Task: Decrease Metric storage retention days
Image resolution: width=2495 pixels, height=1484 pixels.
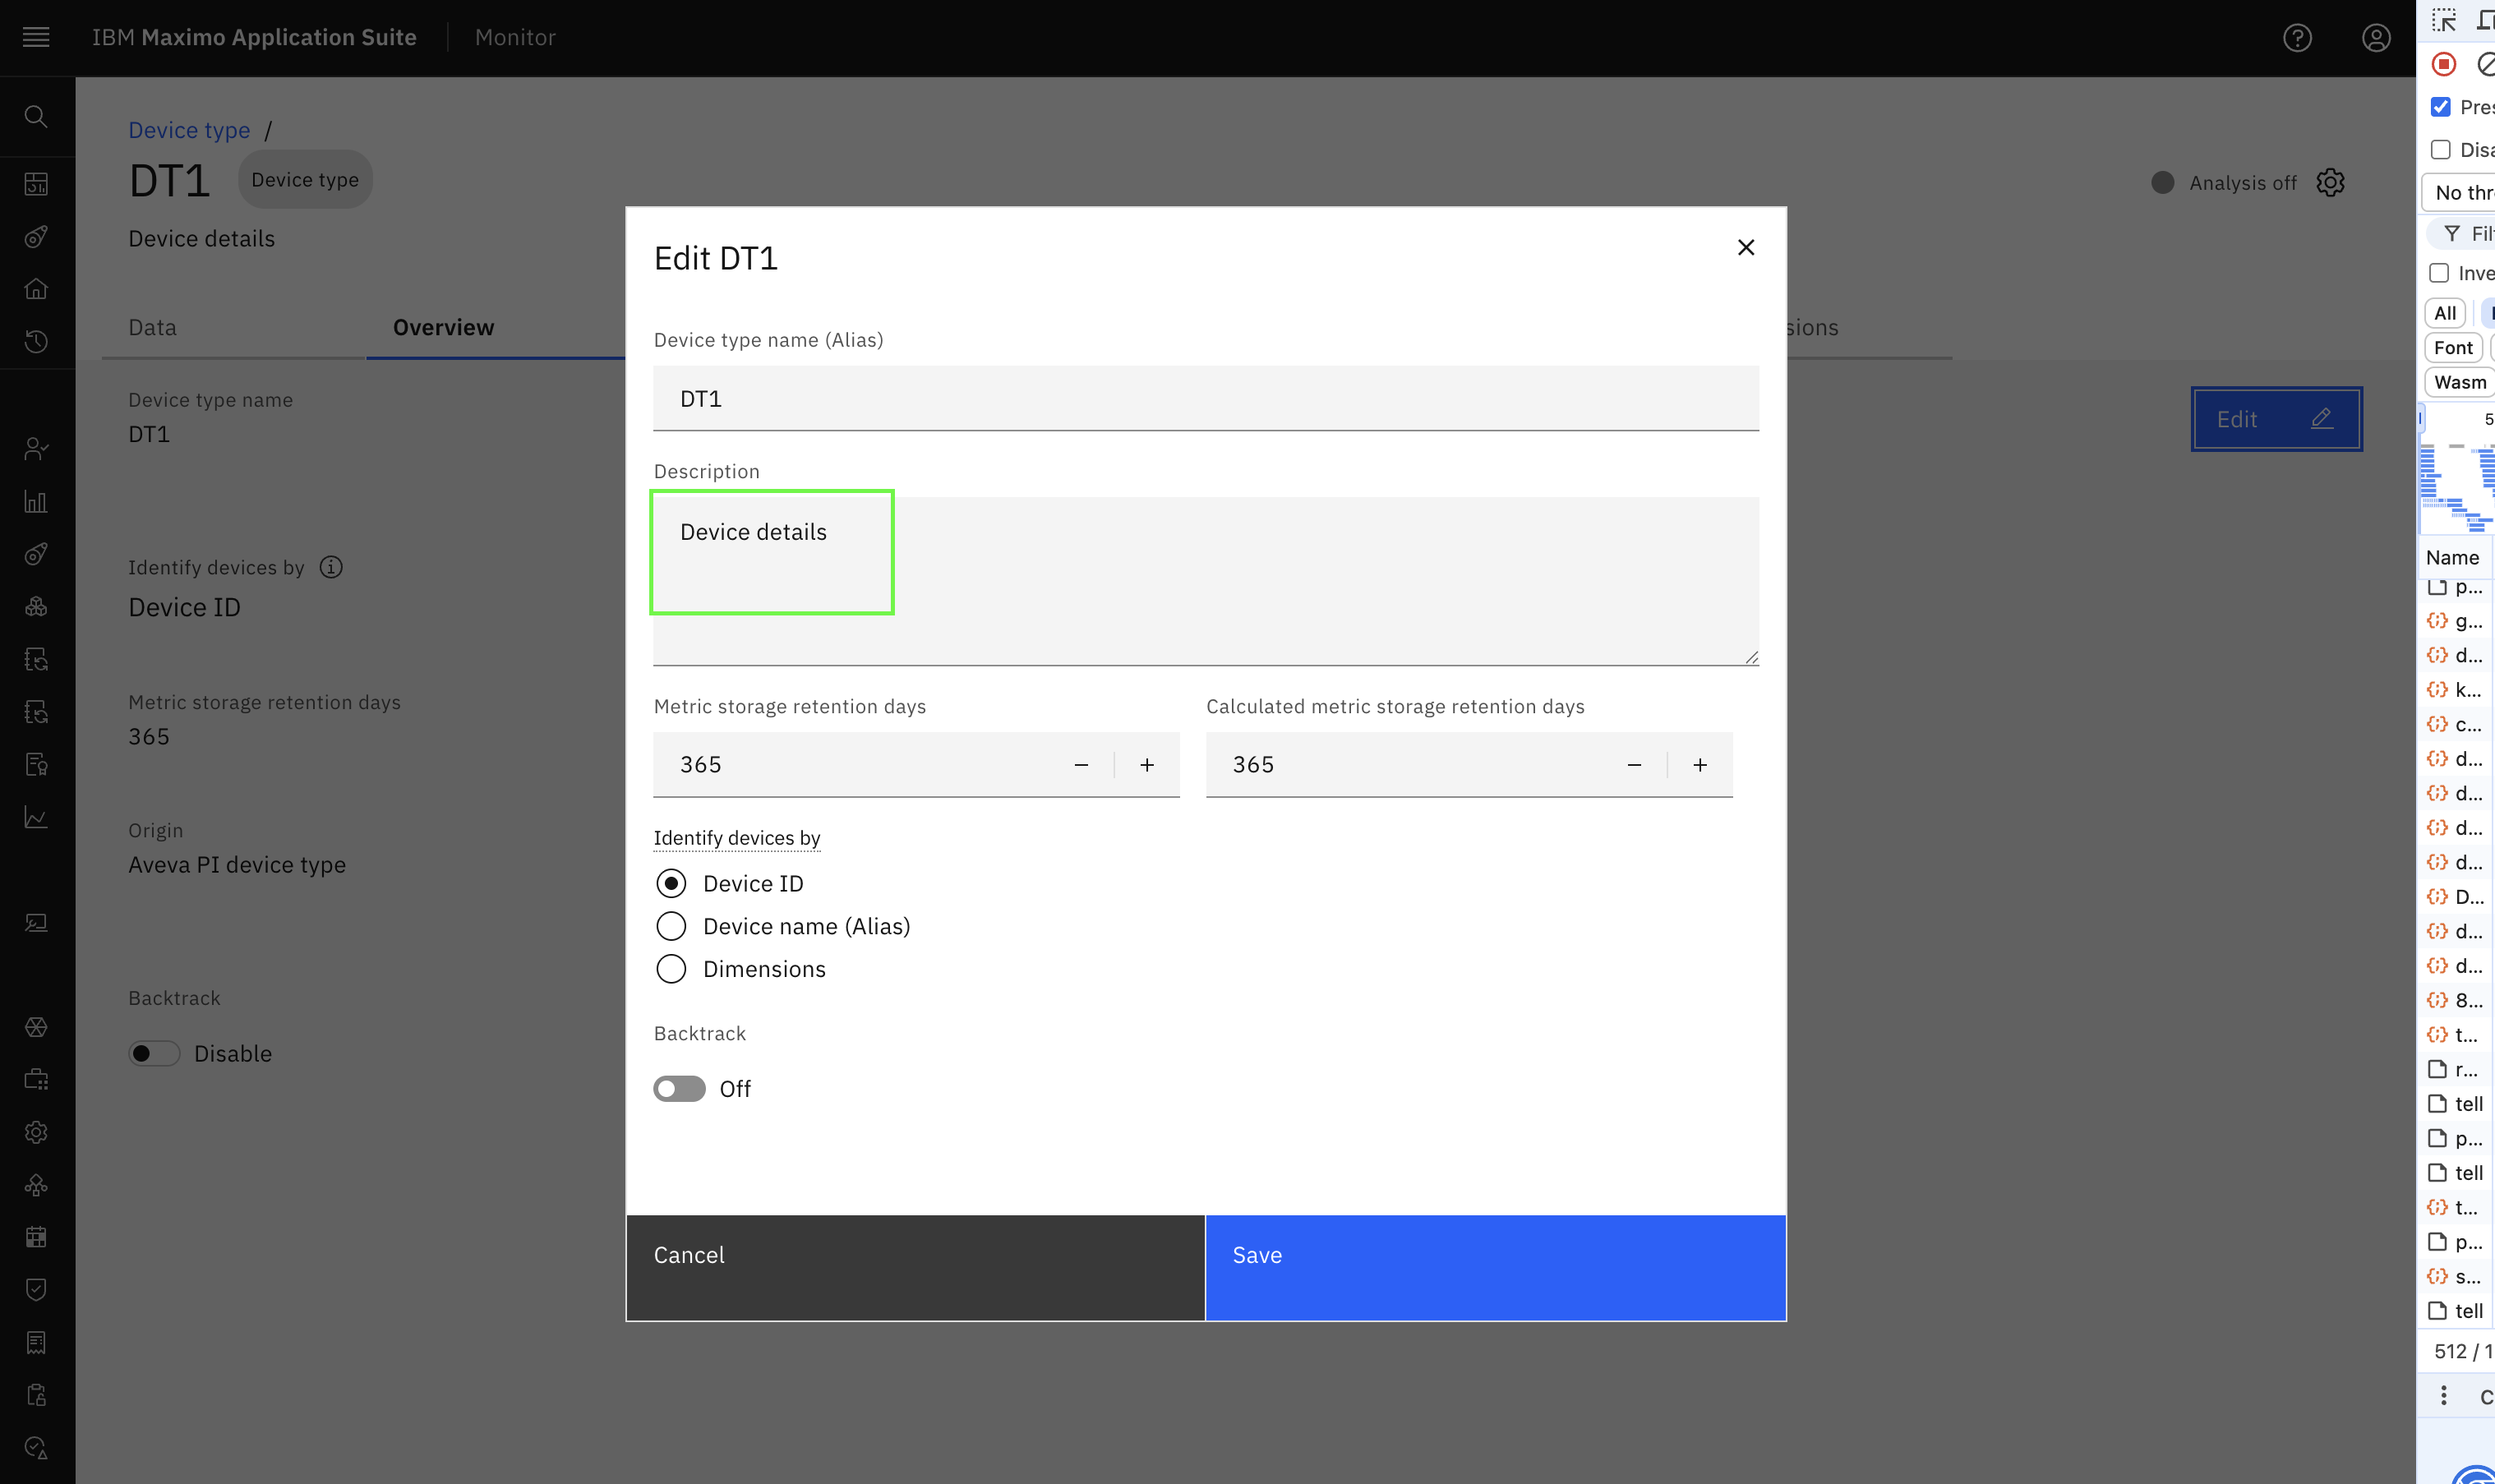Action: [x=1081, y=765]
